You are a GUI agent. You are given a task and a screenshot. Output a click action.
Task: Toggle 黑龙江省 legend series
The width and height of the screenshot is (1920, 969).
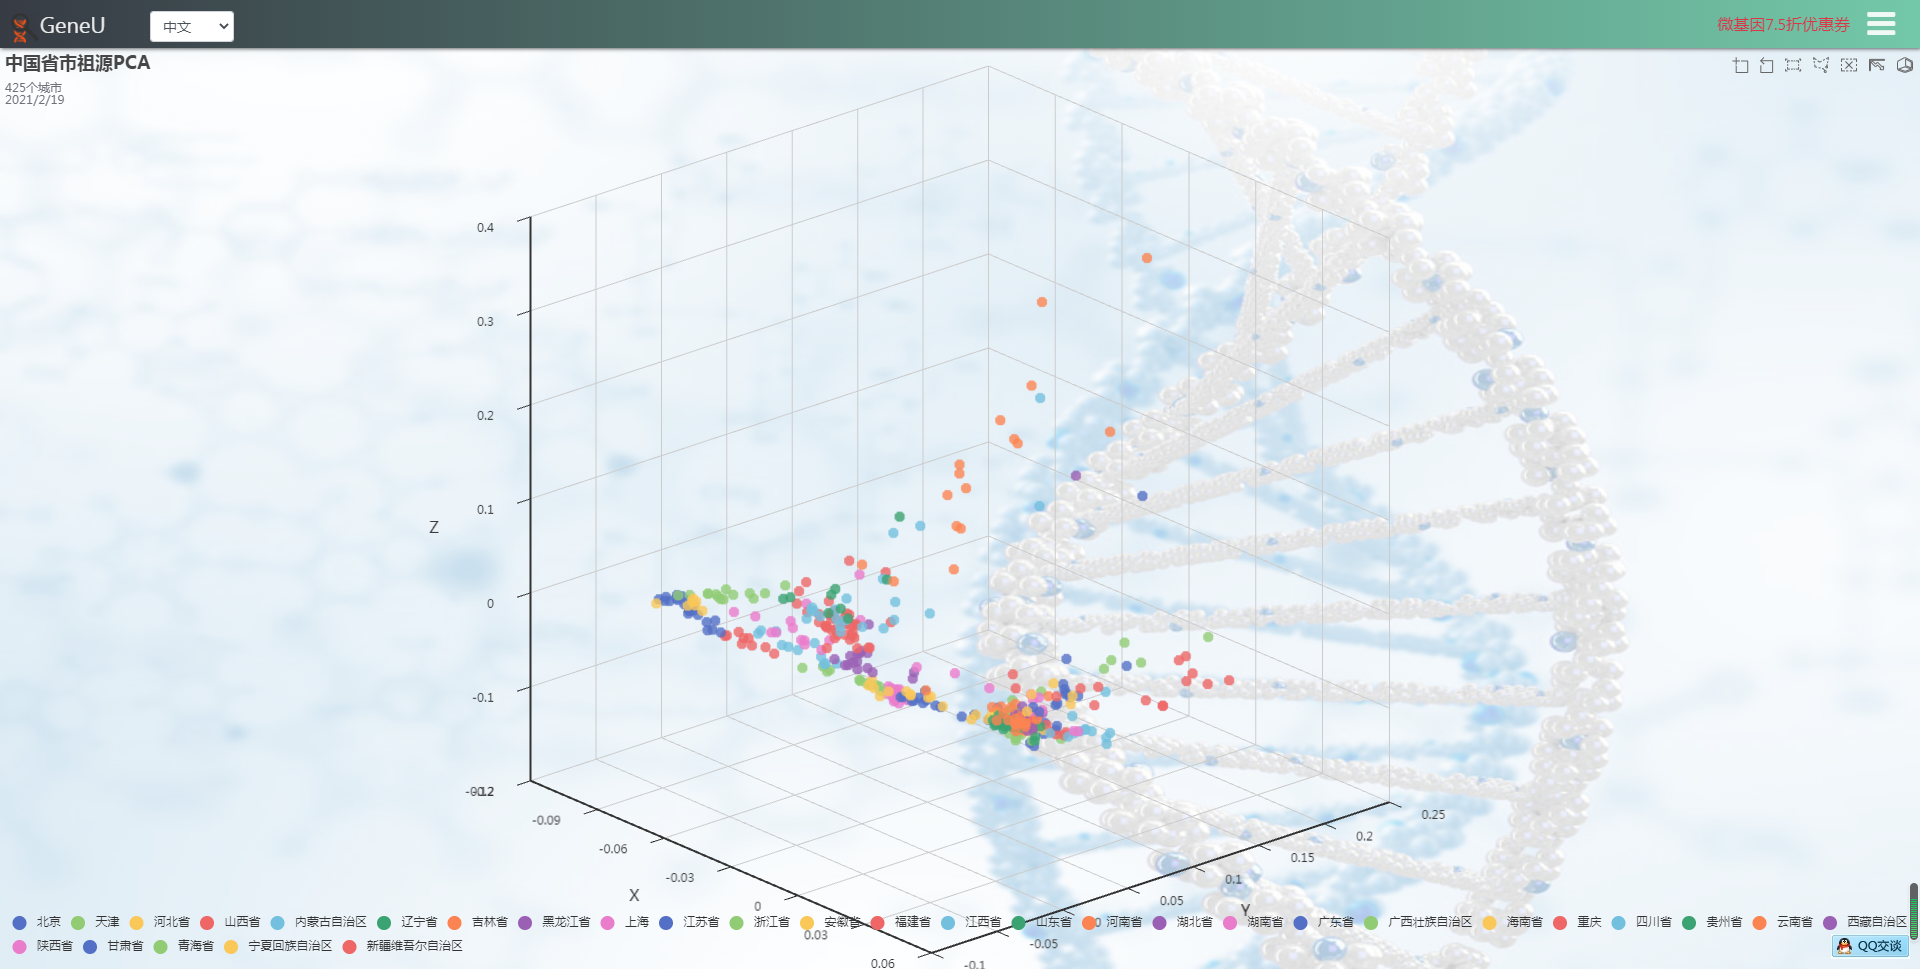tap(554, 922)
